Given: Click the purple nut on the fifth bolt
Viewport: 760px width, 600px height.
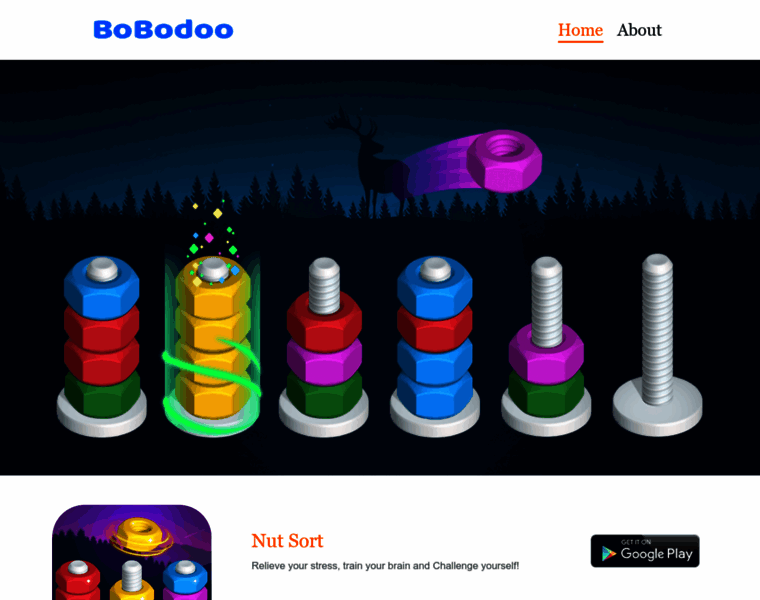Looking at the screenshot, I should tap(546, 356).
